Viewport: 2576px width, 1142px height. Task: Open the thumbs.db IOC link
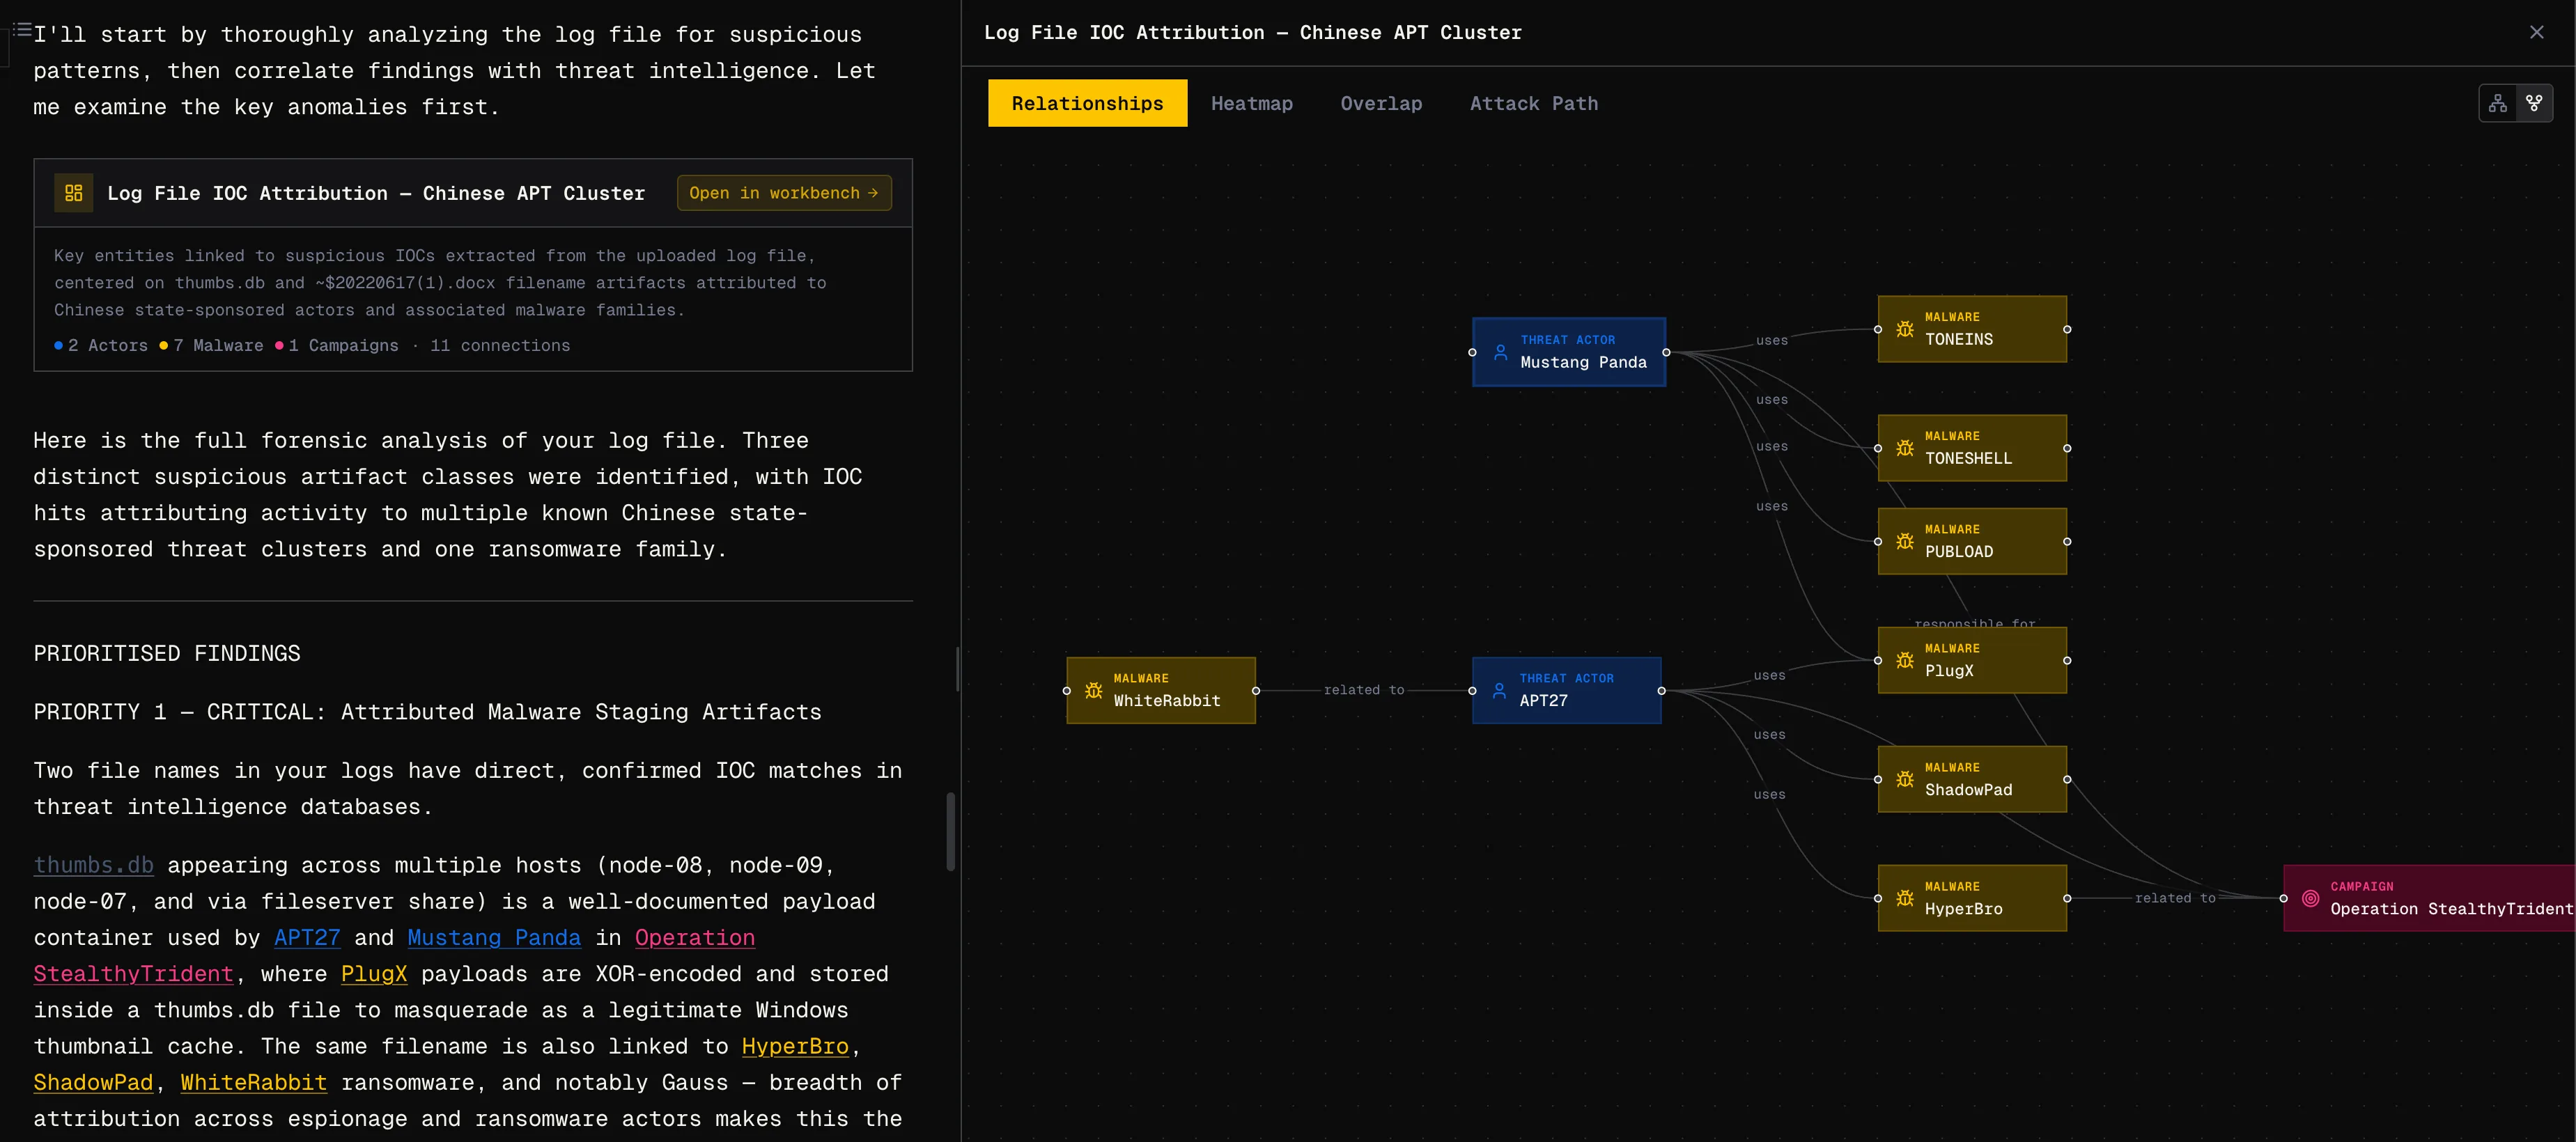[93, 865]
